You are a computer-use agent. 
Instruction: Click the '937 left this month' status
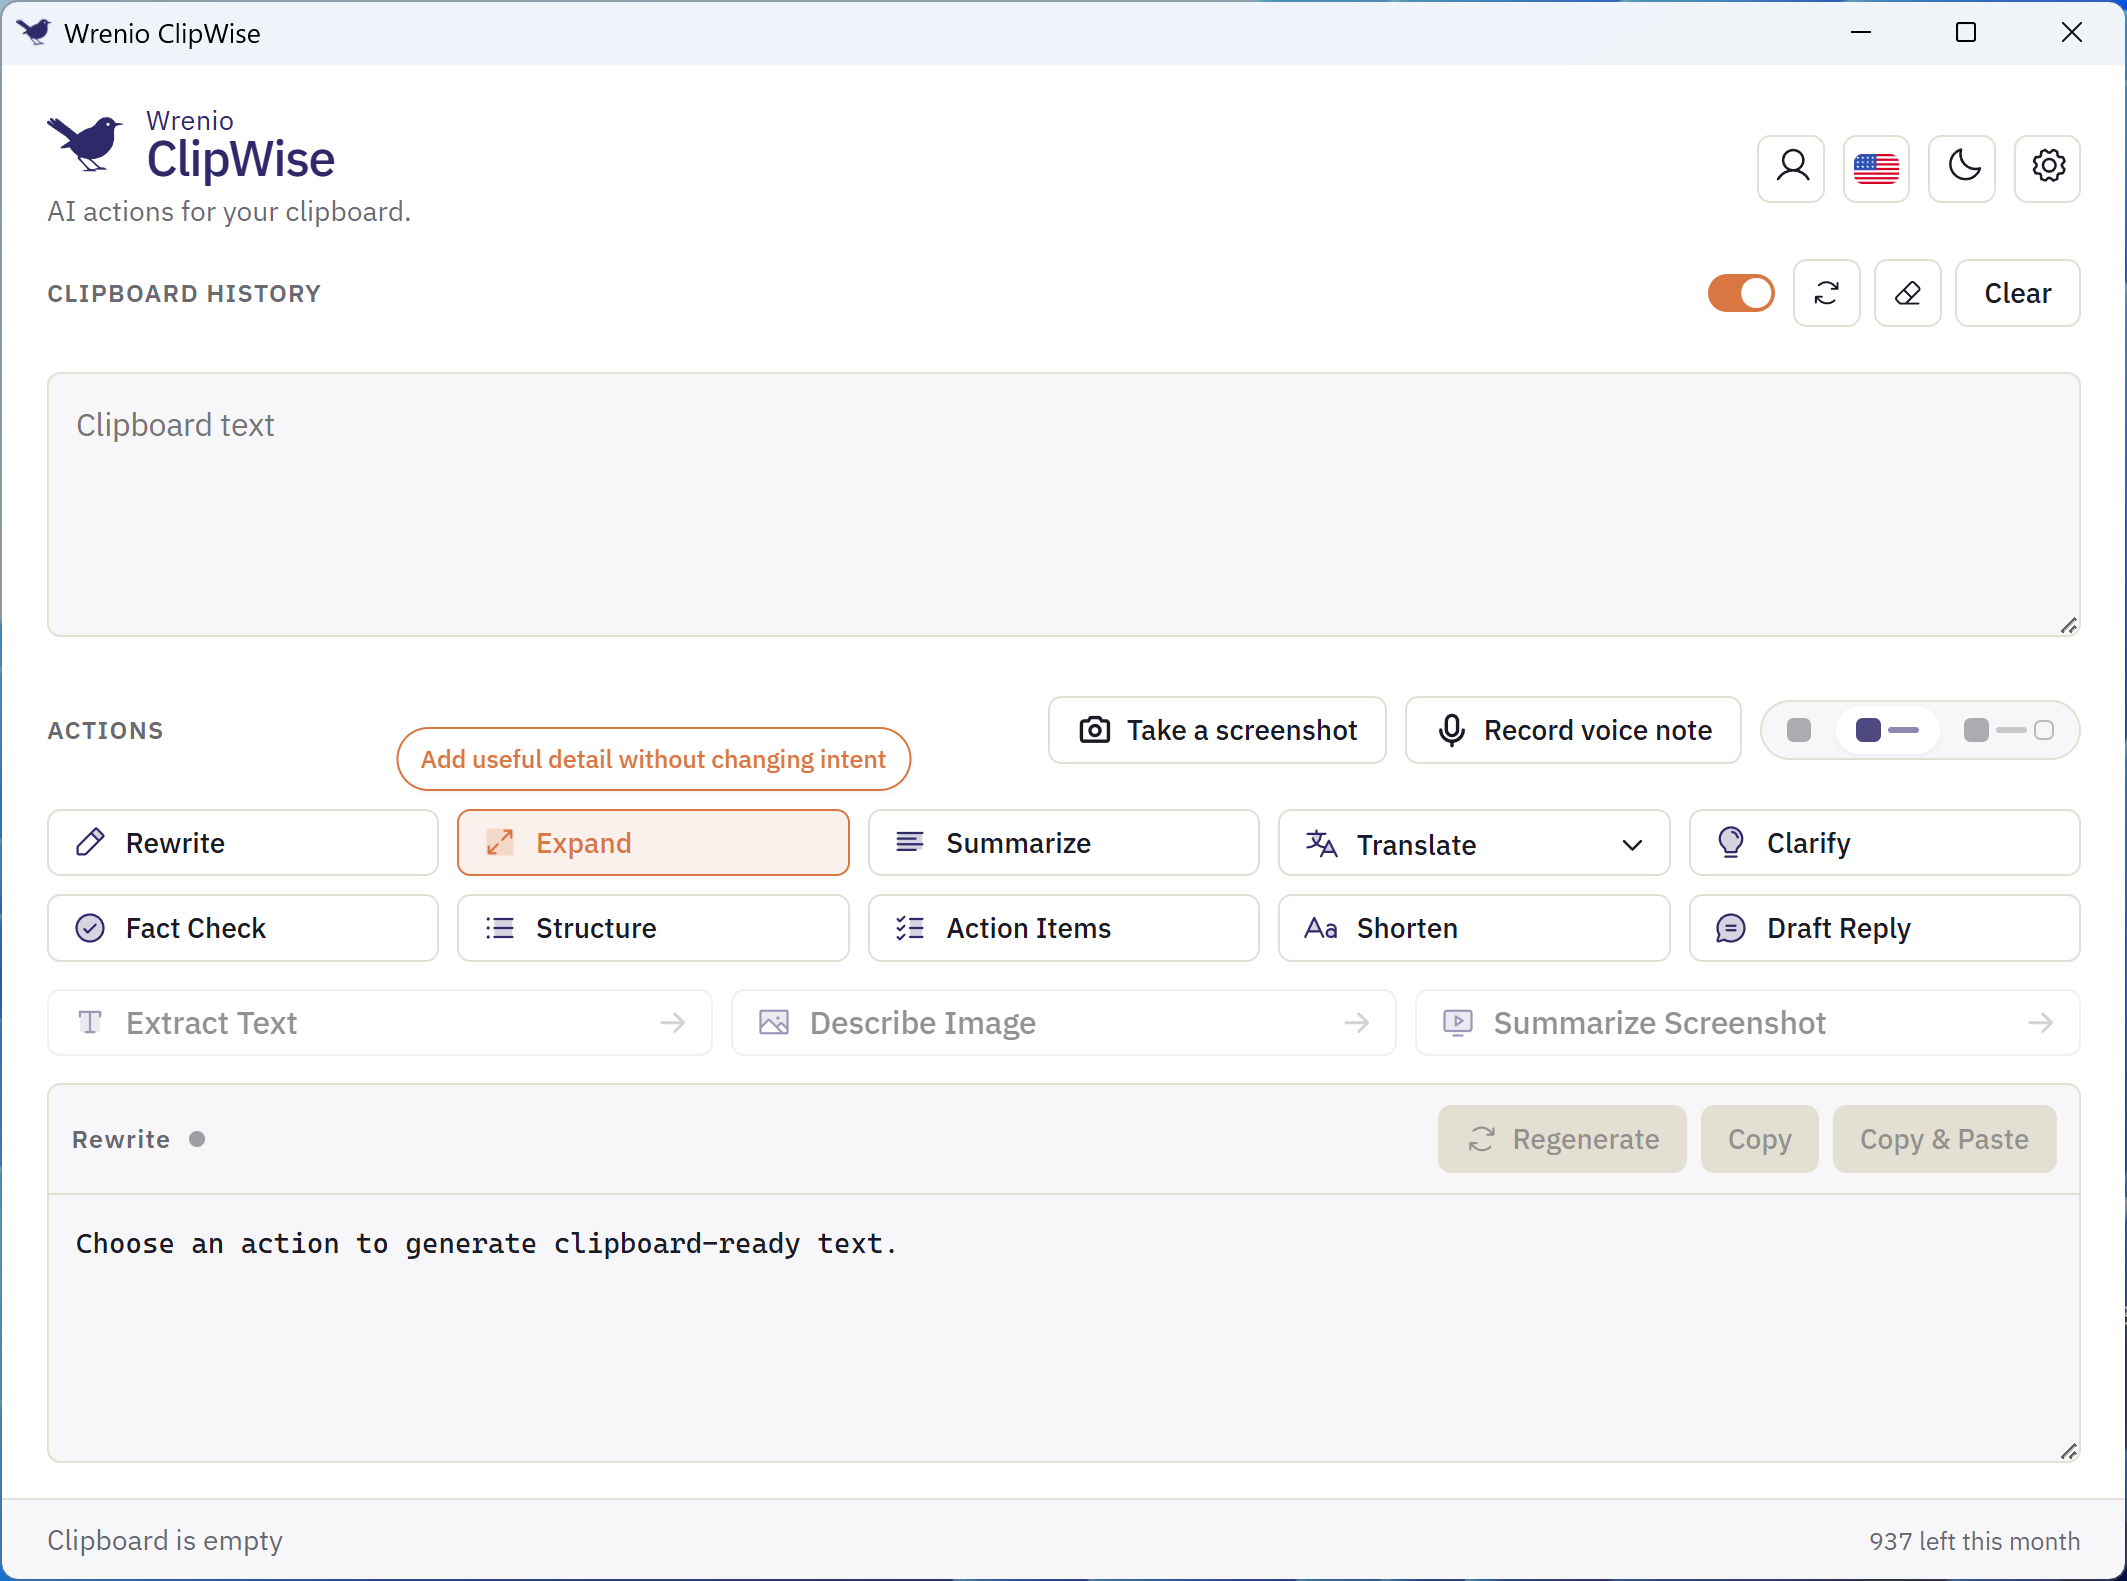(1974, 1541)
